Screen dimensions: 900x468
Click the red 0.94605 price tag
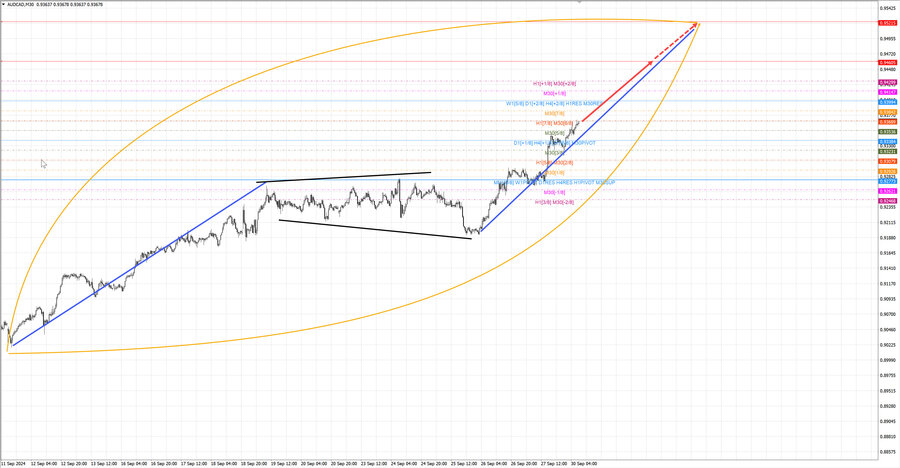pyautogui.click(x=887, y=62)
